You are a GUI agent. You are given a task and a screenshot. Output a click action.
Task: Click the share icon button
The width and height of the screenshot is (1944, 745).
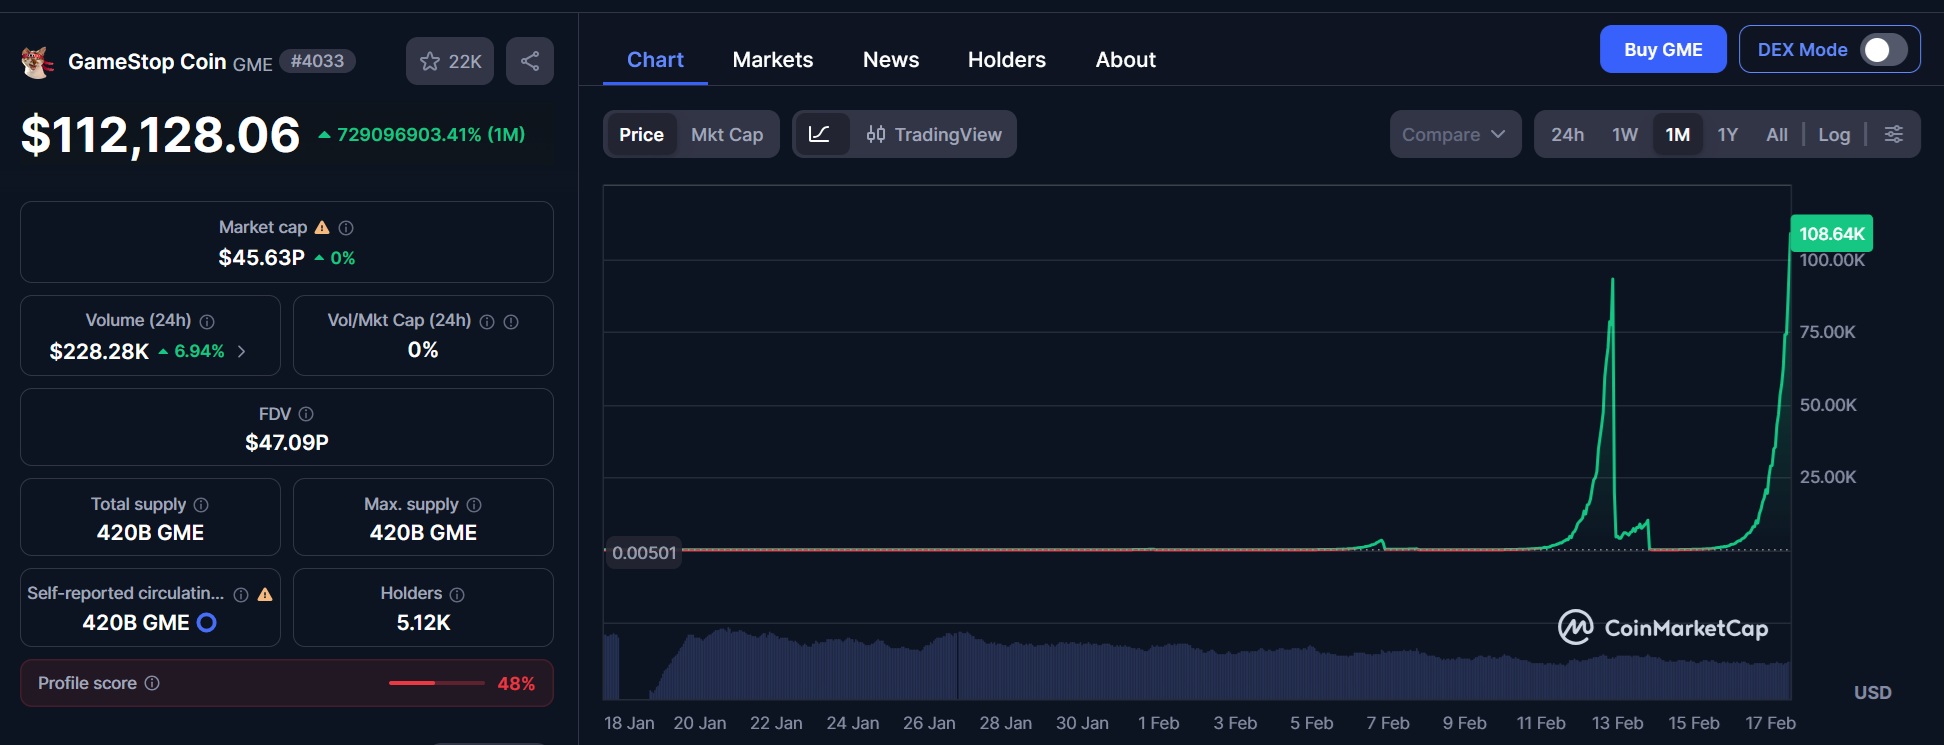click(x=530, y=61)
